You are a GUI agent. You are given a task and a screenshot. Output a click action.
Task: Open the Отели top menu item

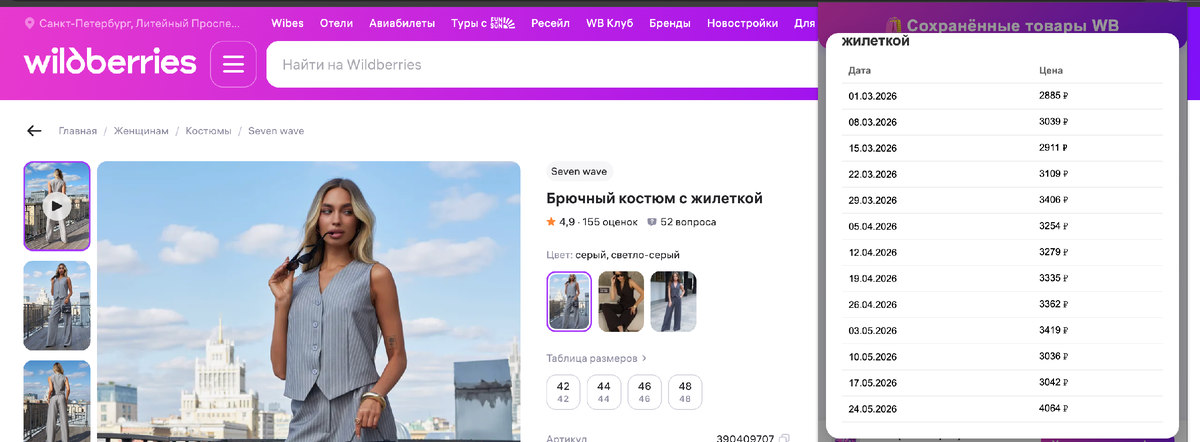(337, 22)
